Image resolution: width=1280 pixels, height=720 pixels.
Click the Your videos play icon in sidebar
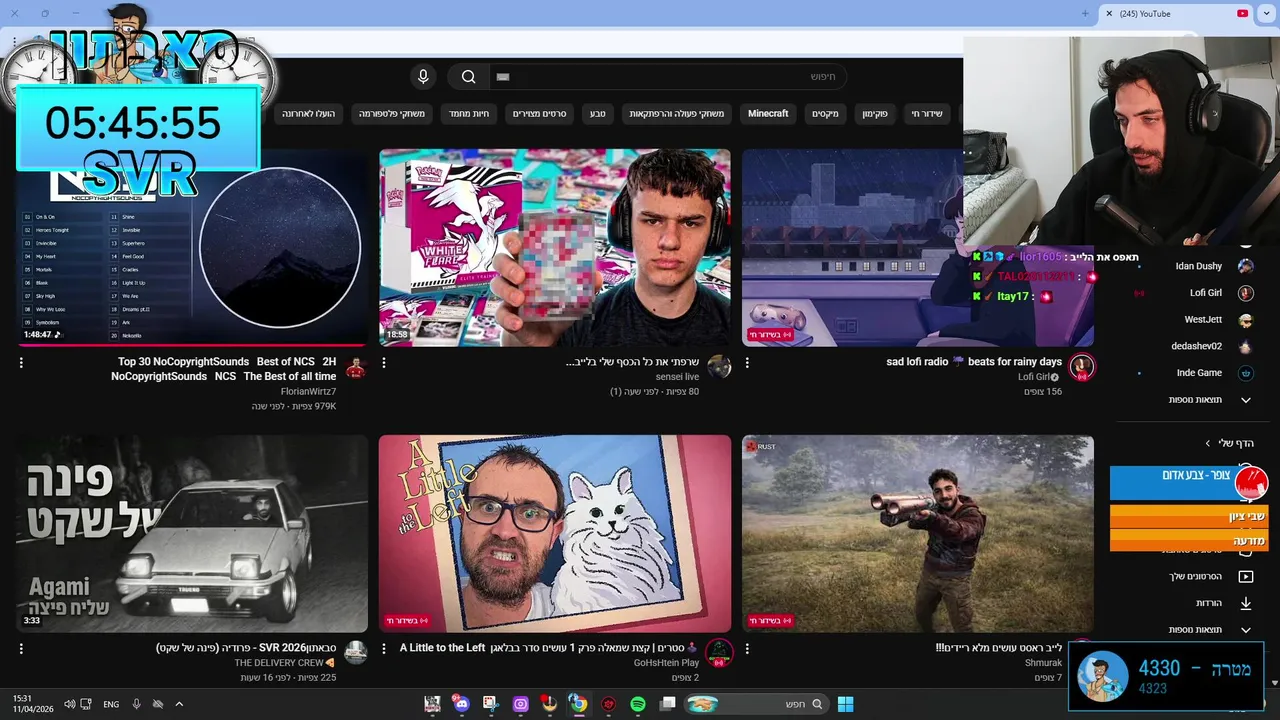coord(1246,577)
